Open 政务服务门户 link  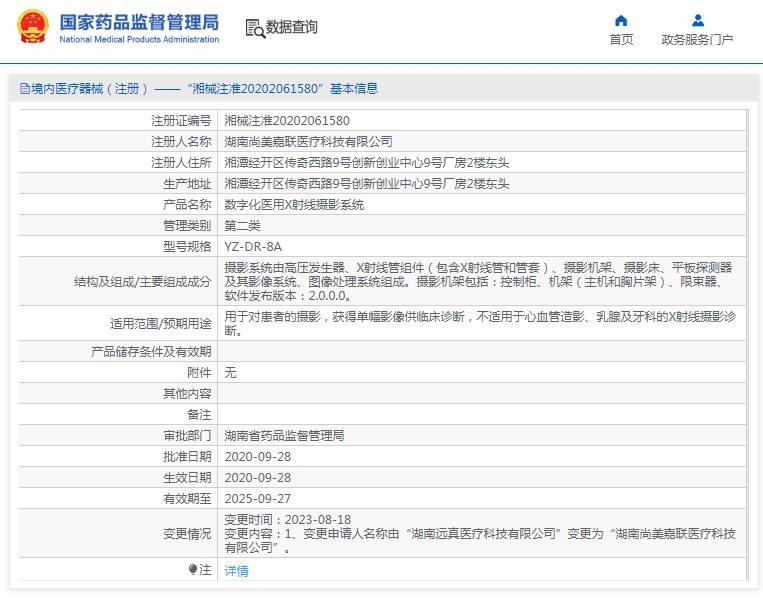coord(697,39)
